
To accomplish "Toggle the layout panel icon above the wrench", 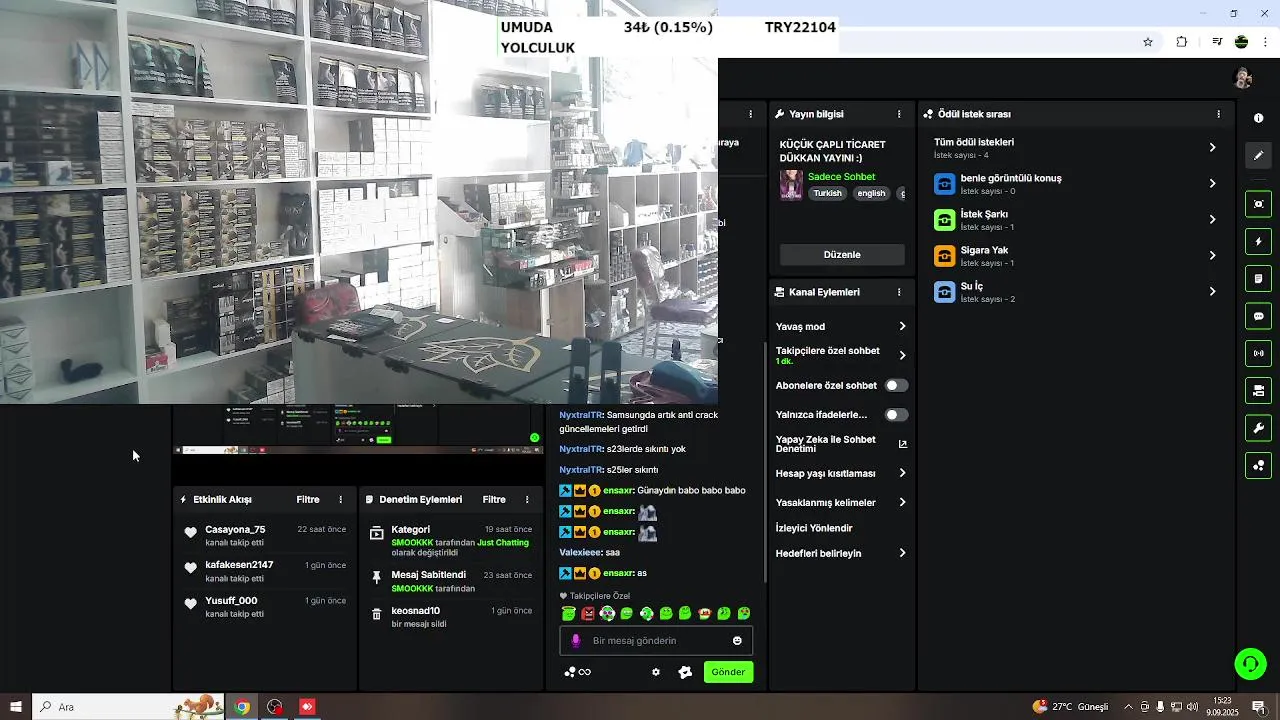I will pos(1258,390).
